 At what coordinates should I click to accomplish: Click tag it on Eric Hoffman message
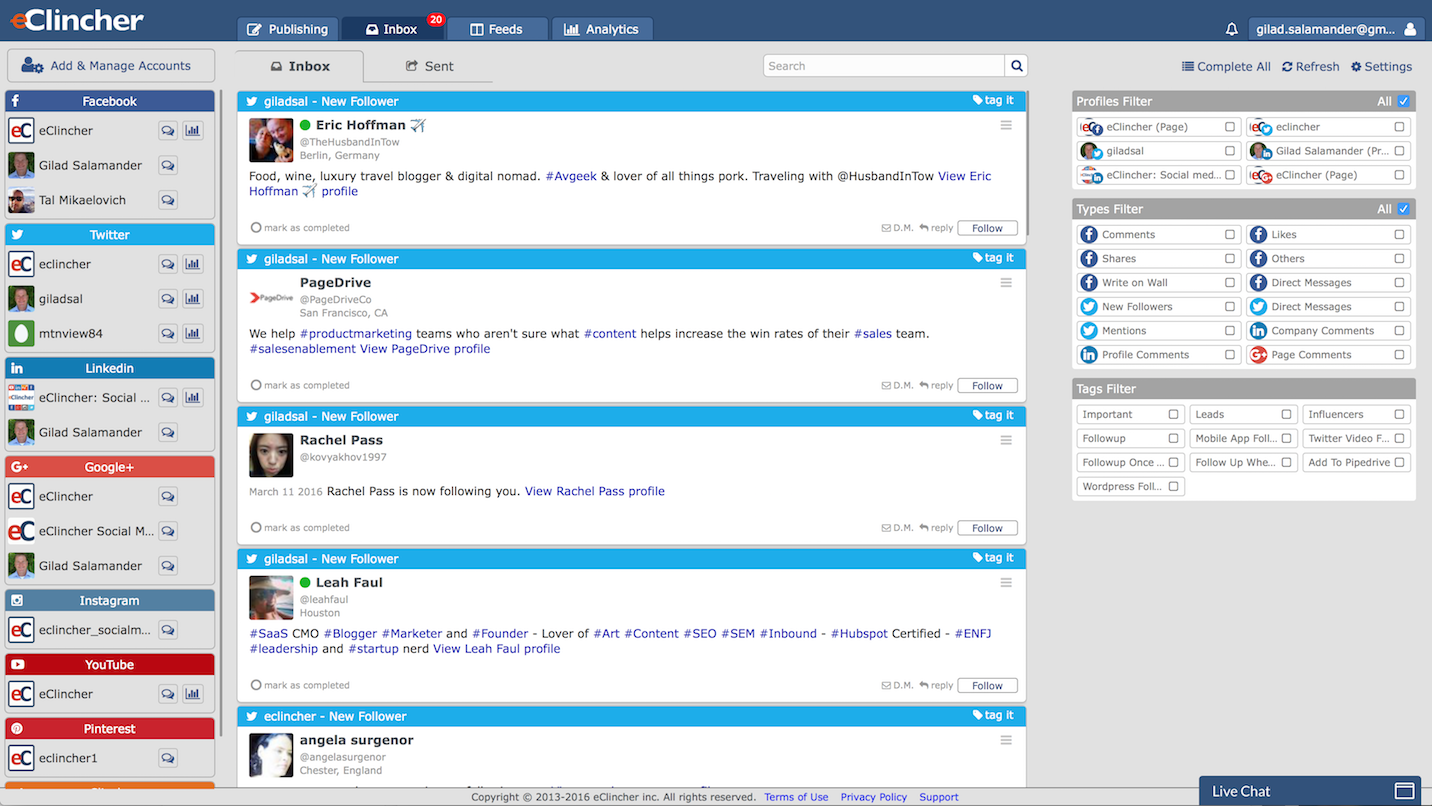pyautogui.click(x=993, y=101)
